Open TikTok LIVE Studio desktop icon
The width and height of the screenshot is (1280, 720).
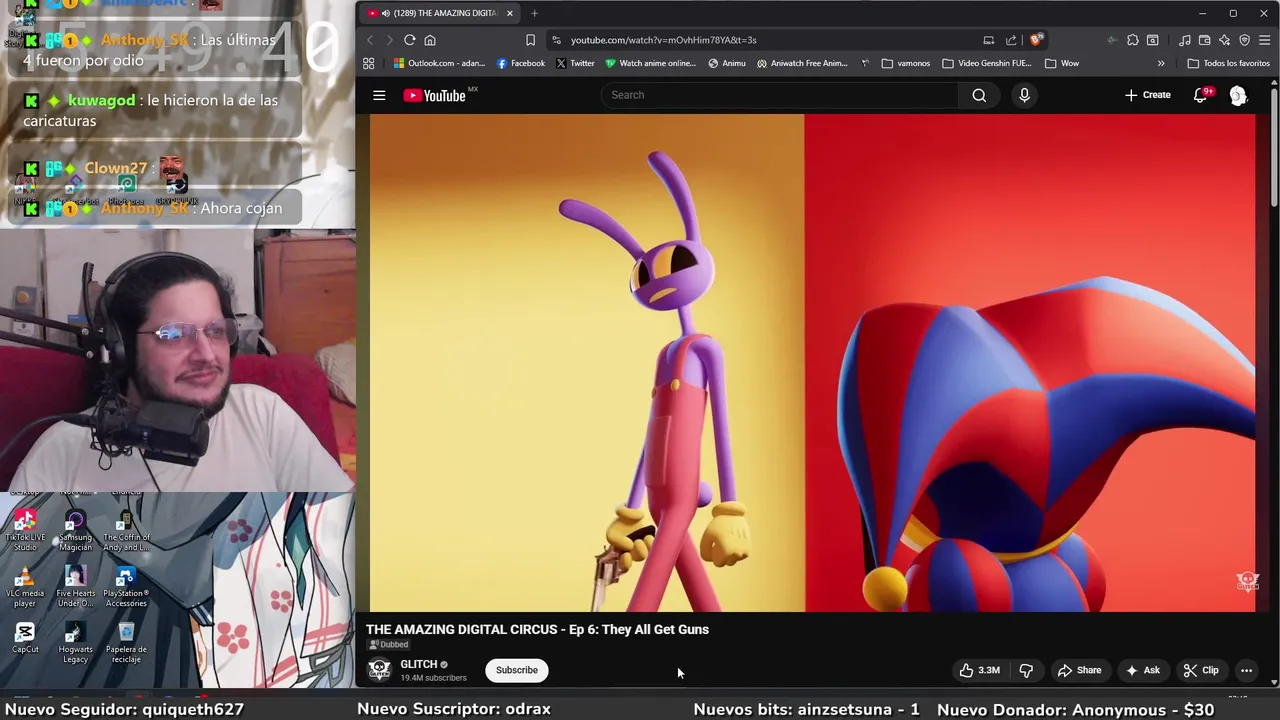[25, 530]
